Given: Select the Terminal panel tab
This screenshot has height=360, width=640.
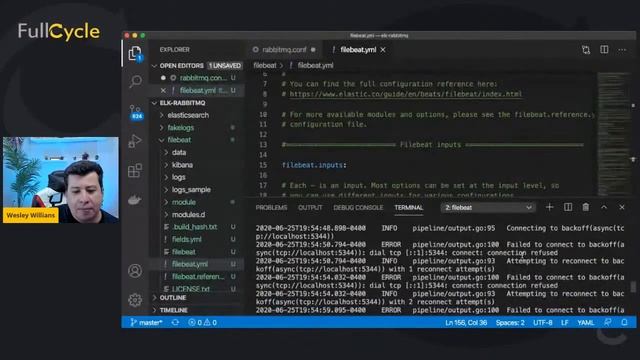Looking at the screenshot, I should coord(409,208).
